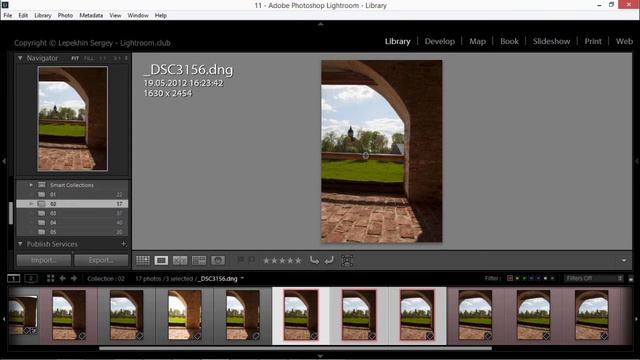Open filmstrip source path dropdown arrow

pyautogui.click(x=242, y=278)
